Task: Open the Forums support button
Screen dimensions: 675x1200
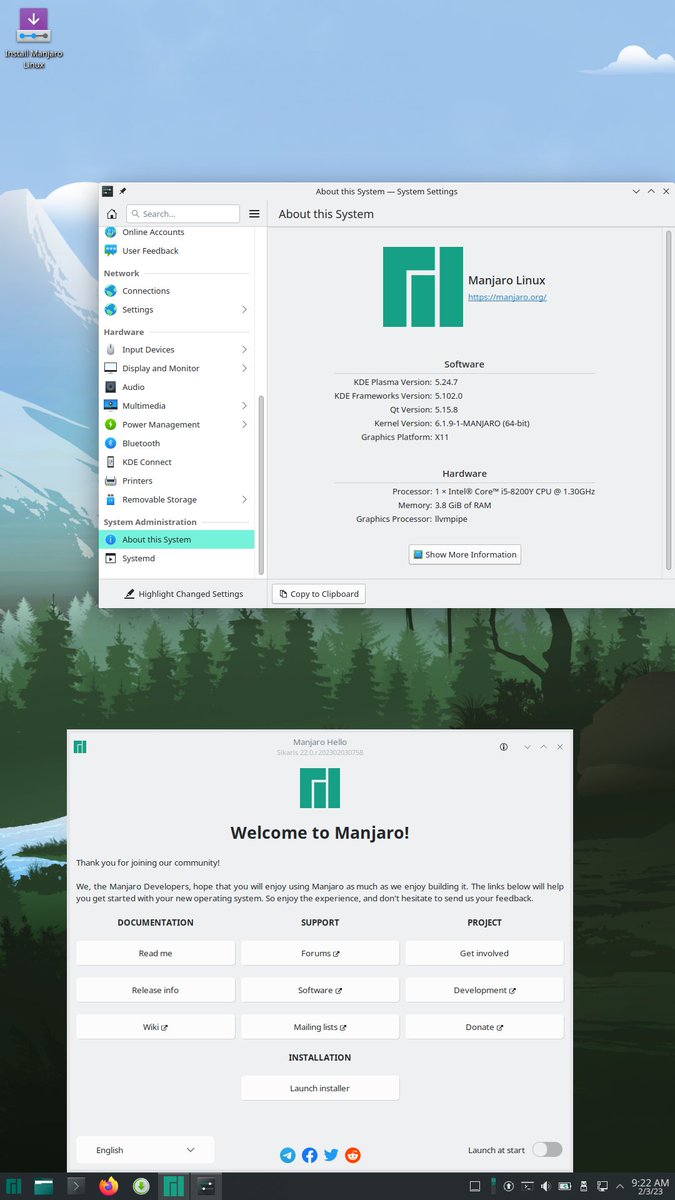Action: coord(320,953)
